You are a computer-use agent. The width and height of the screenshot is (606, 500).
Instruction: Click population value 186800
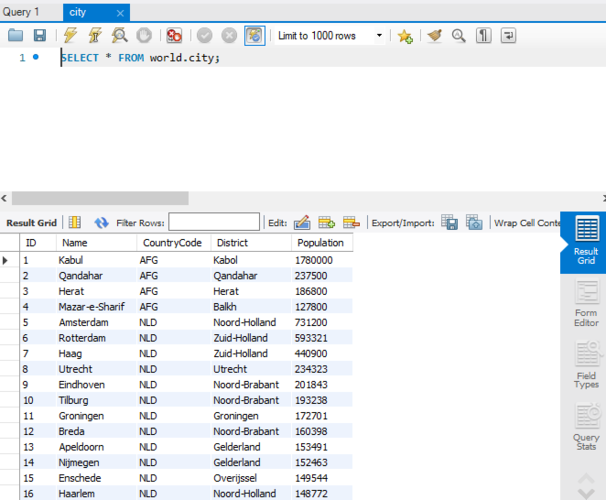pyautogui.click(x=322, y=291)
